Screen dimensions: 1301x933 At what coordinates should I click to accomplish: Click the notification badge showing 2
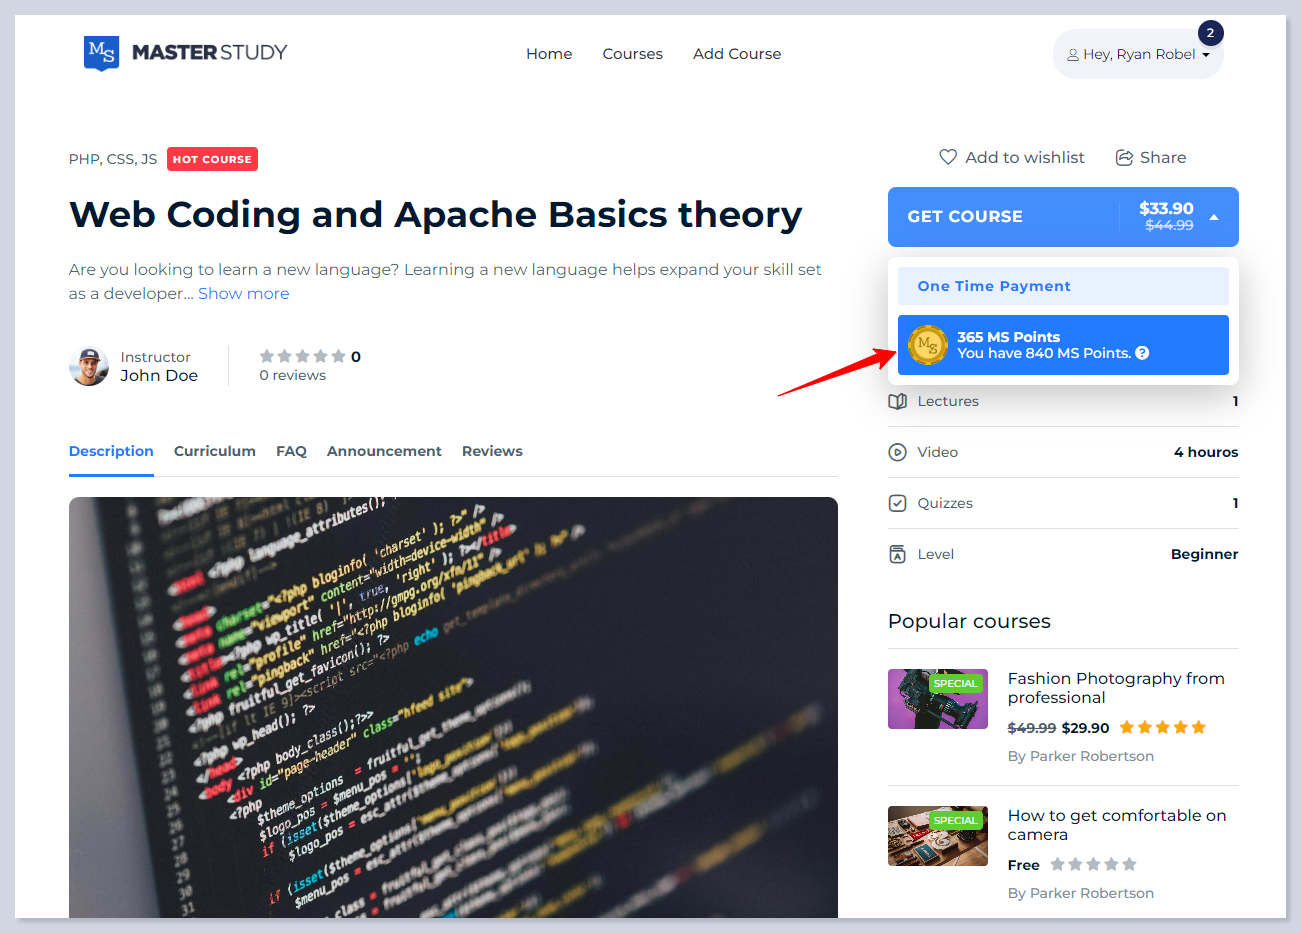click(1210, 33)
